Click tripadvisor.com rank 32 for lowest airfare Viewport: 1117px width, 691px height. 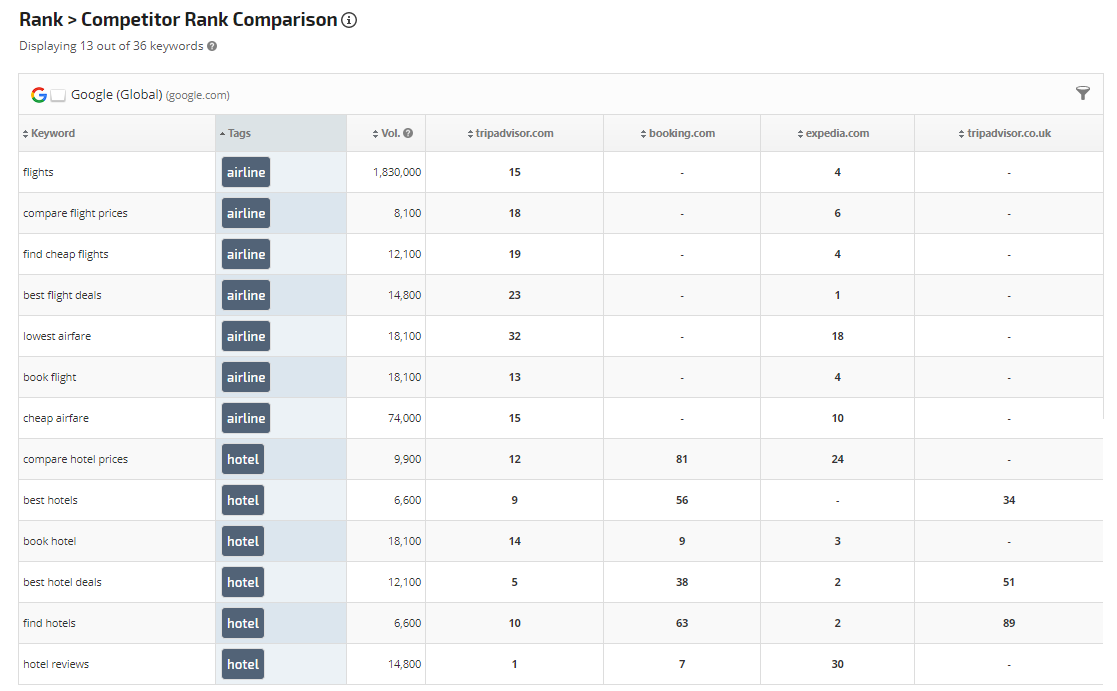(x=514, y=336)
